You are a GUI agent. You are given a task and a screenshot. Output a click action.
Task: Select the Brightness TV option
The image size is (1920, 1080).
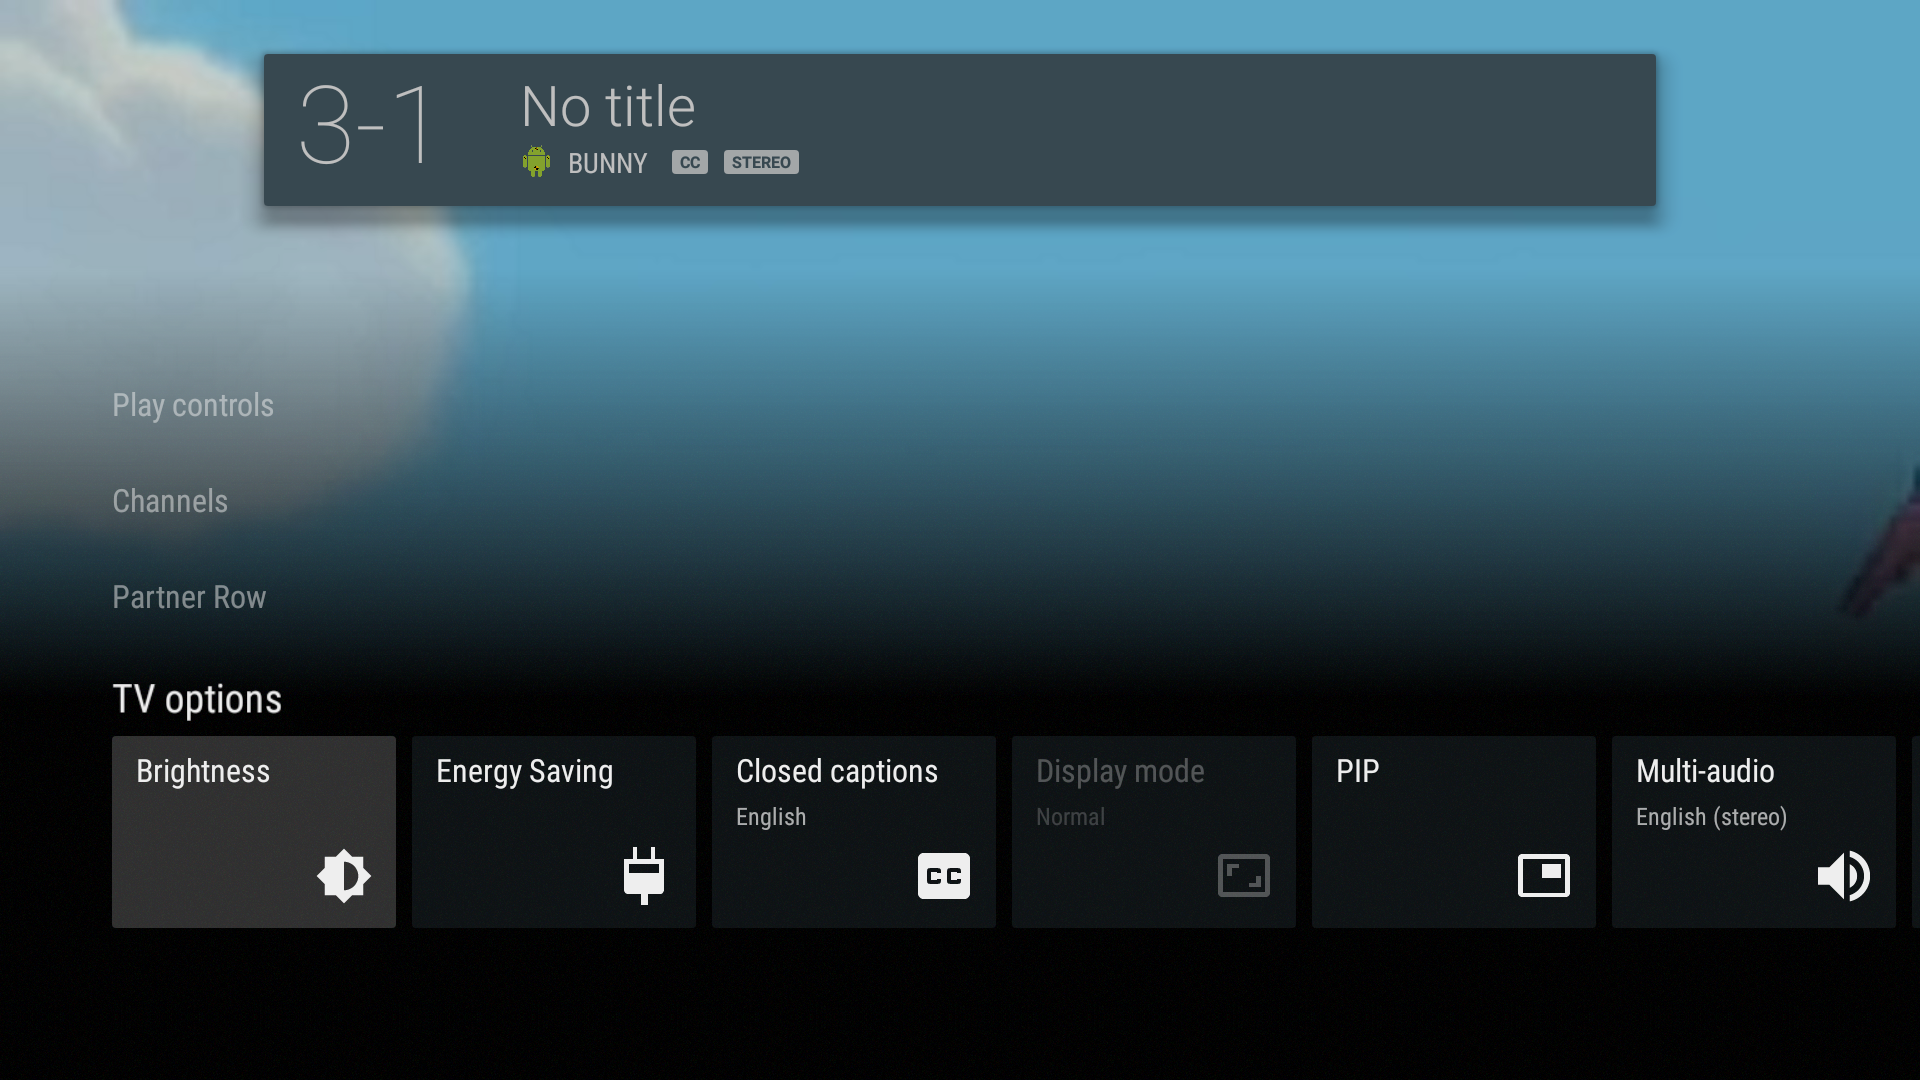253,831
